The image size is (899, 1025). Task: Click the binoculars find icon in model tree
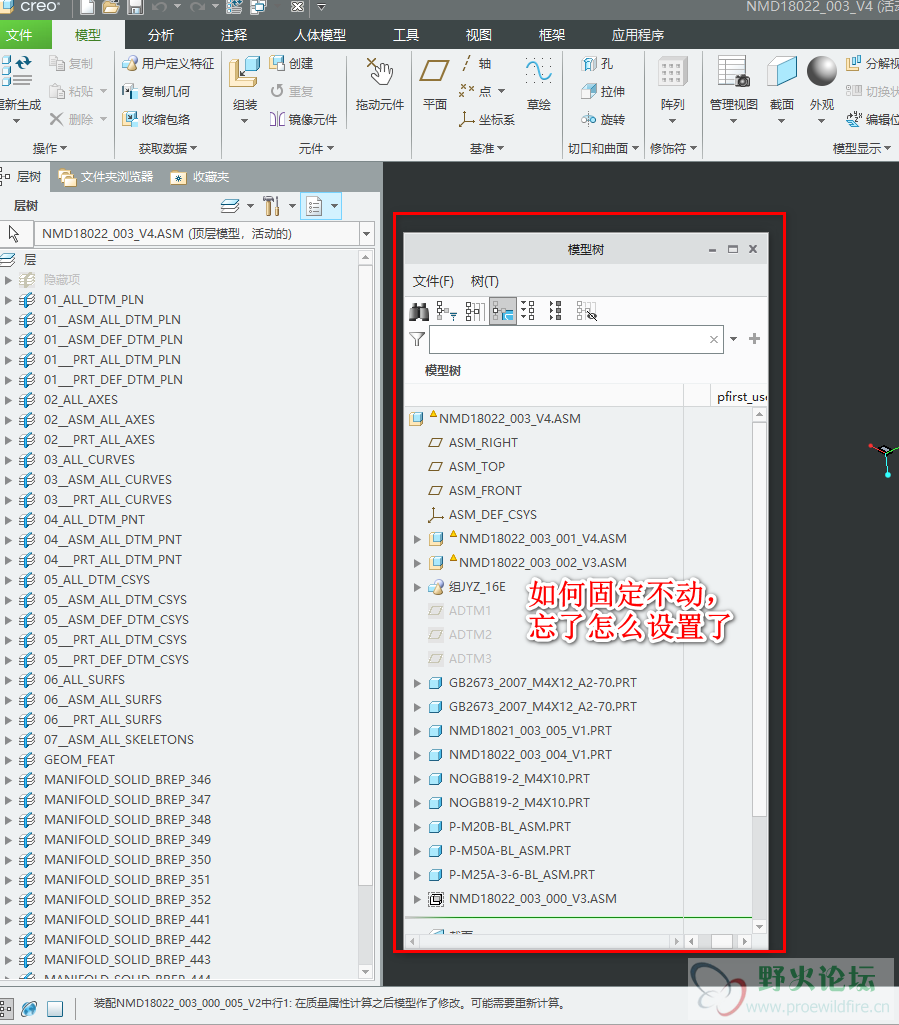[x=419, y=312]
